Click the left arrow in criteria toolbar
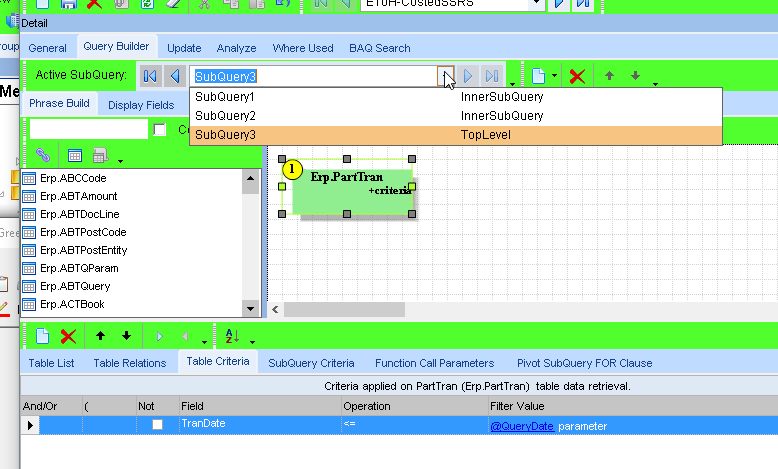Viewport: 778px width, 469px height. pos(185,336)
